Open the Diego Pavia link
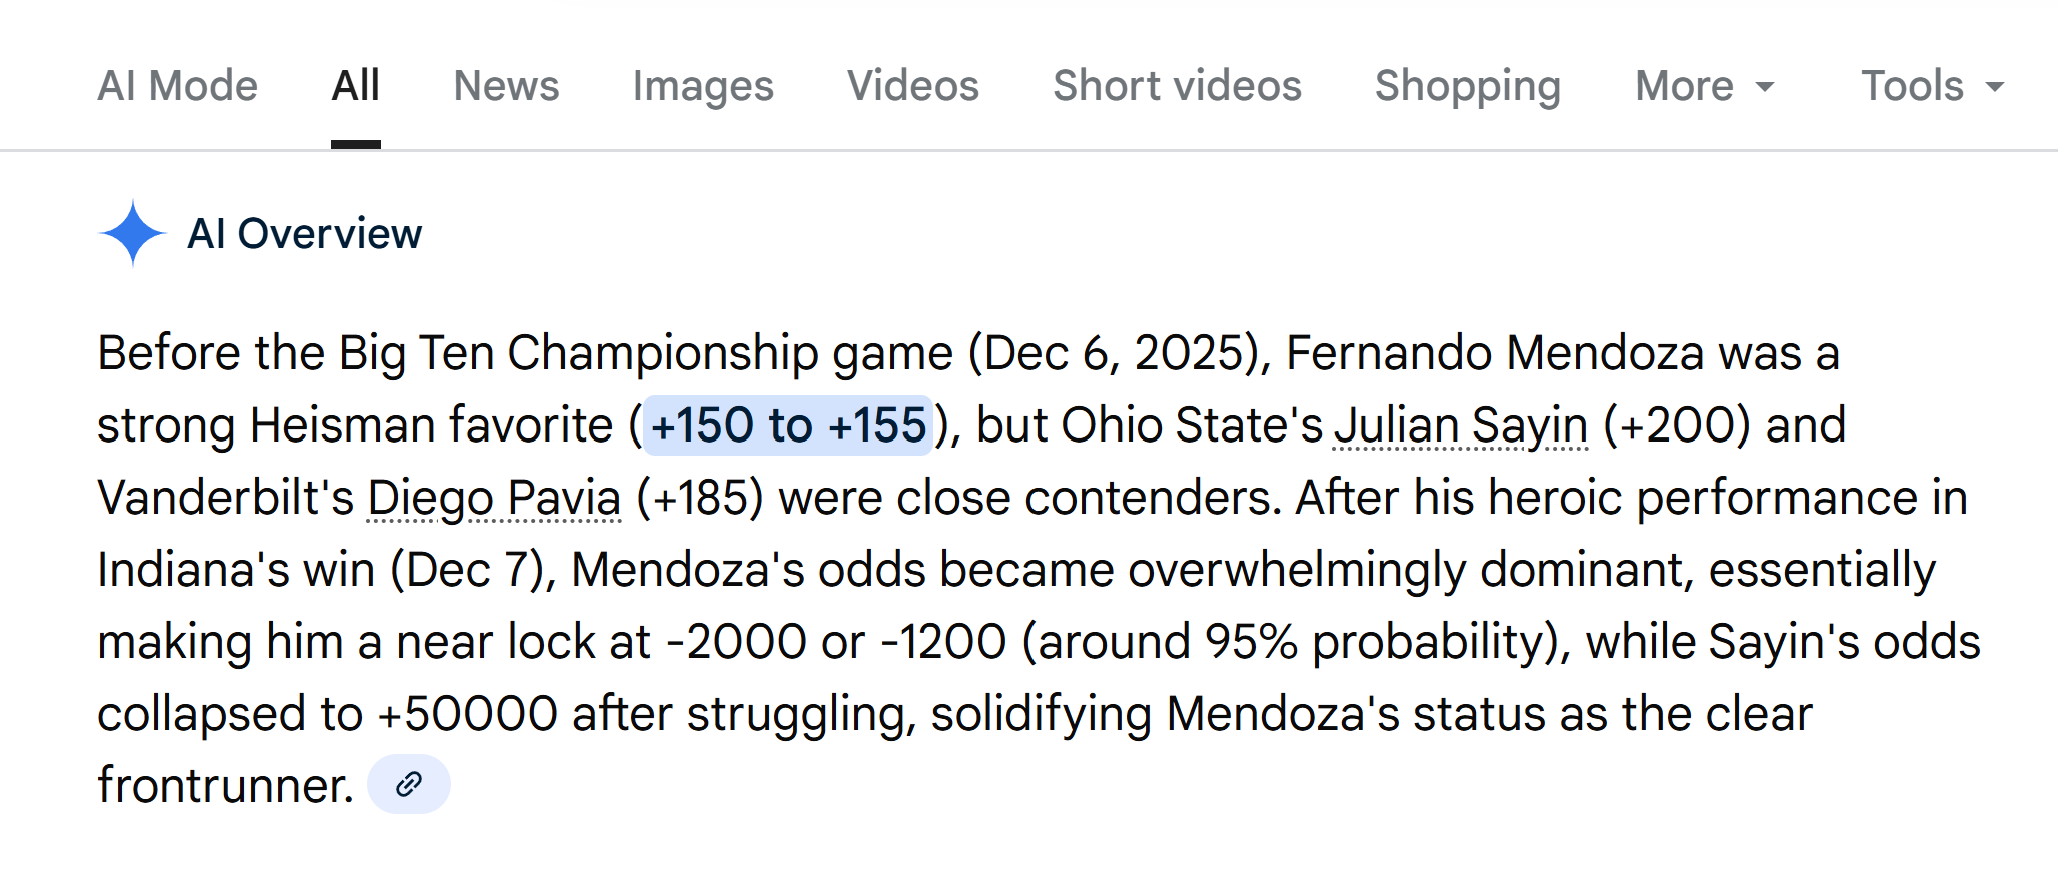Image resolution: width=2058 pixels, height=876 pixels. point(494,498)
